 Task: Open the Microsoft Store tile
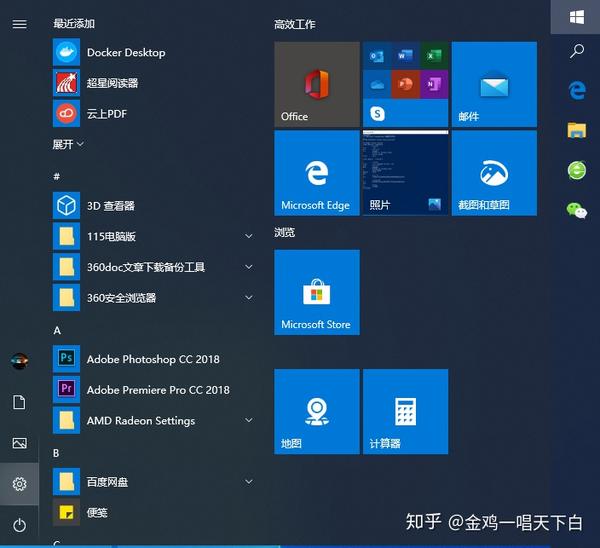point(317,292)
